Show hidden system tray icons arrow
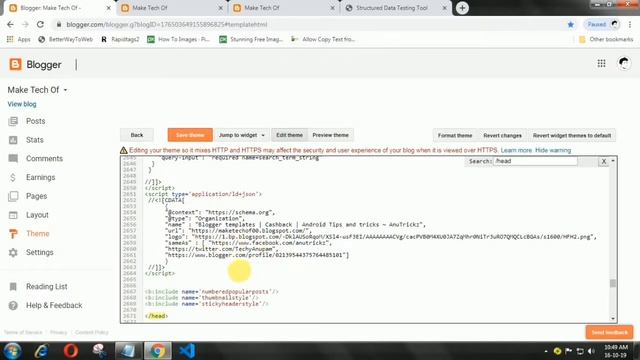 (x=546, y=351)
